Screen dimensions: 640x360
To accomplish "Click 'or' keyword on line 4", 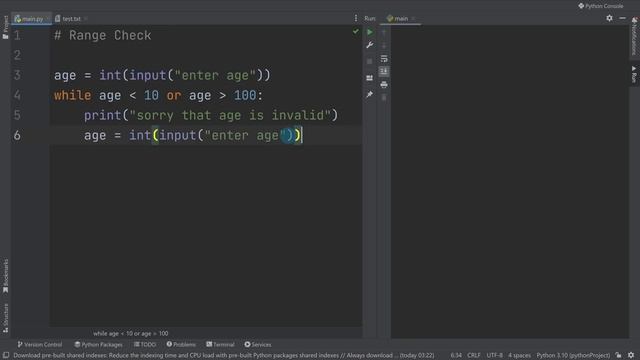I will 173,96.
